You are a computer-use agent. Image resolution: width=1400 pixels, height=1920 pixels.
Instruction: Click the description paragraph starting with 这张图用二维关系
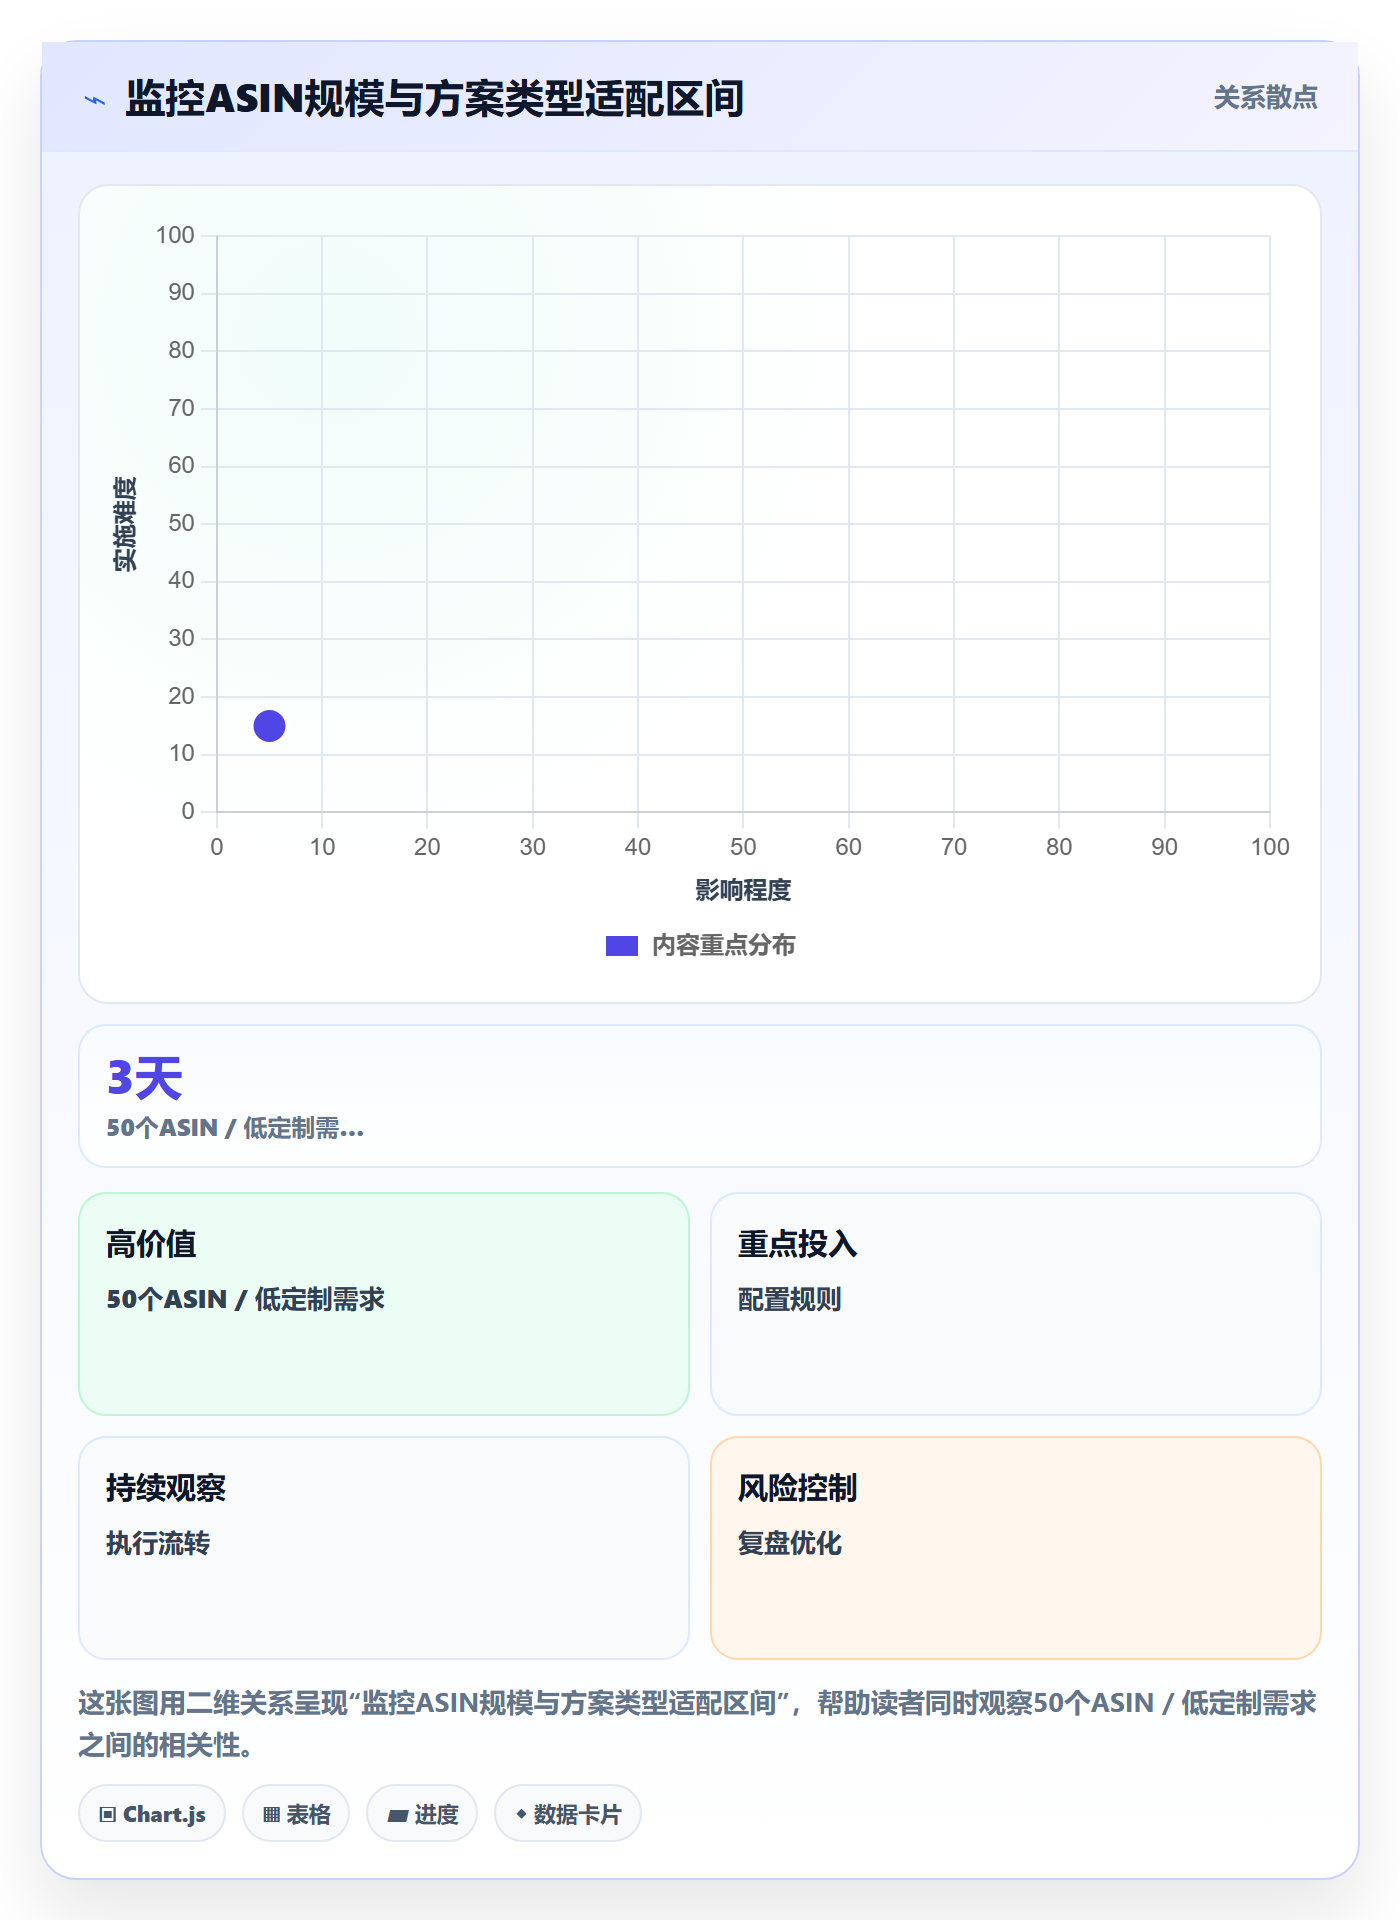(698, 1724)
